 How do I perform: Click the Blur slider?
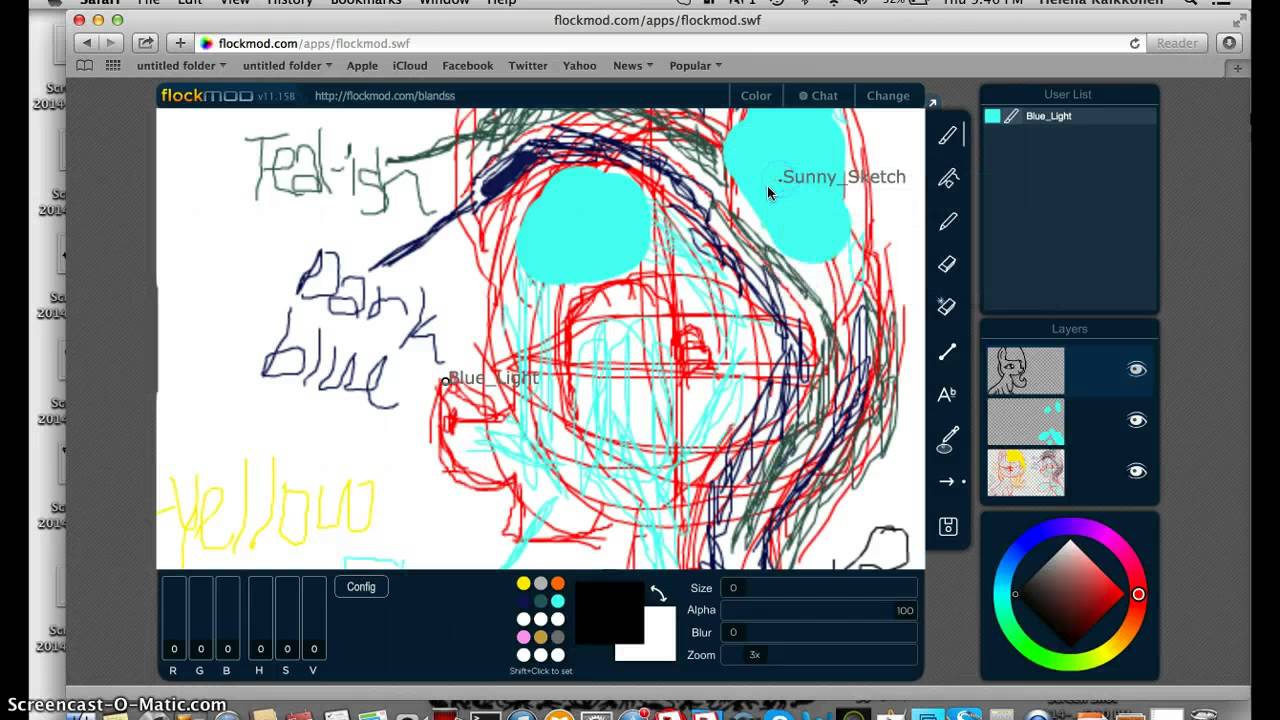click(x=820, y=632)
